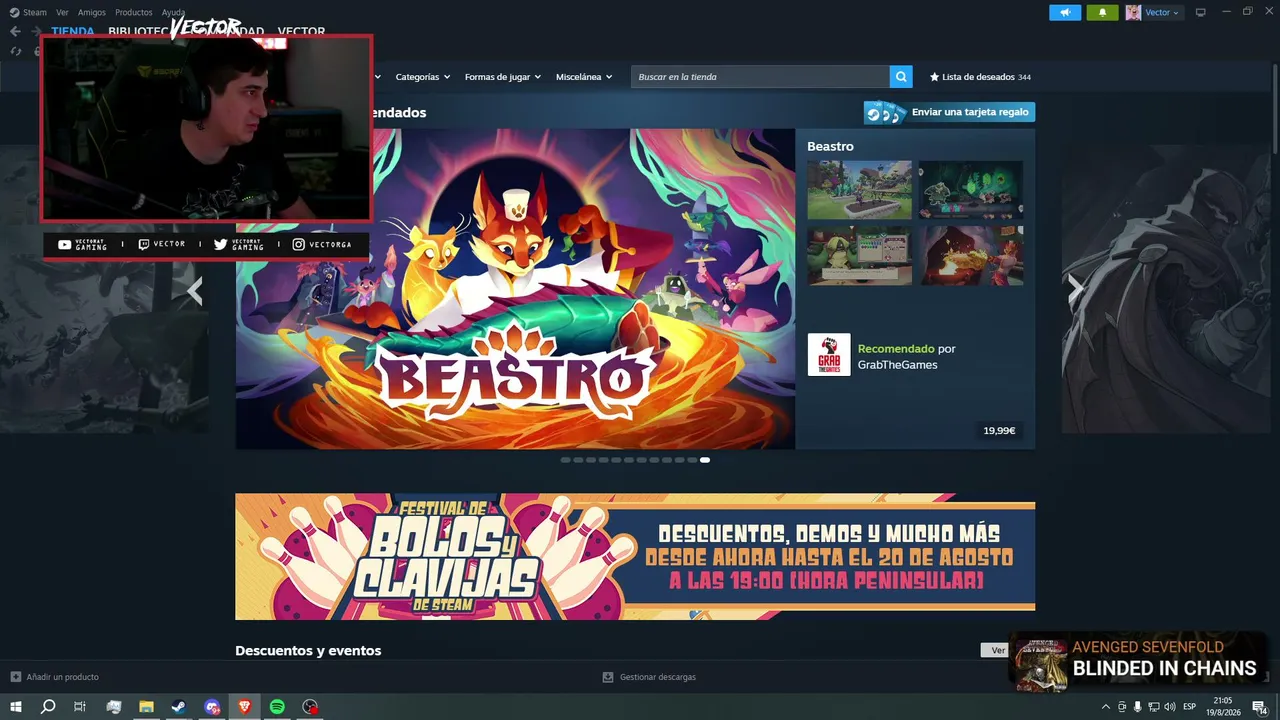Open the bottom-right Beastro screenshot thumbnail
The image size is (1280, 720).
point(971,256)
